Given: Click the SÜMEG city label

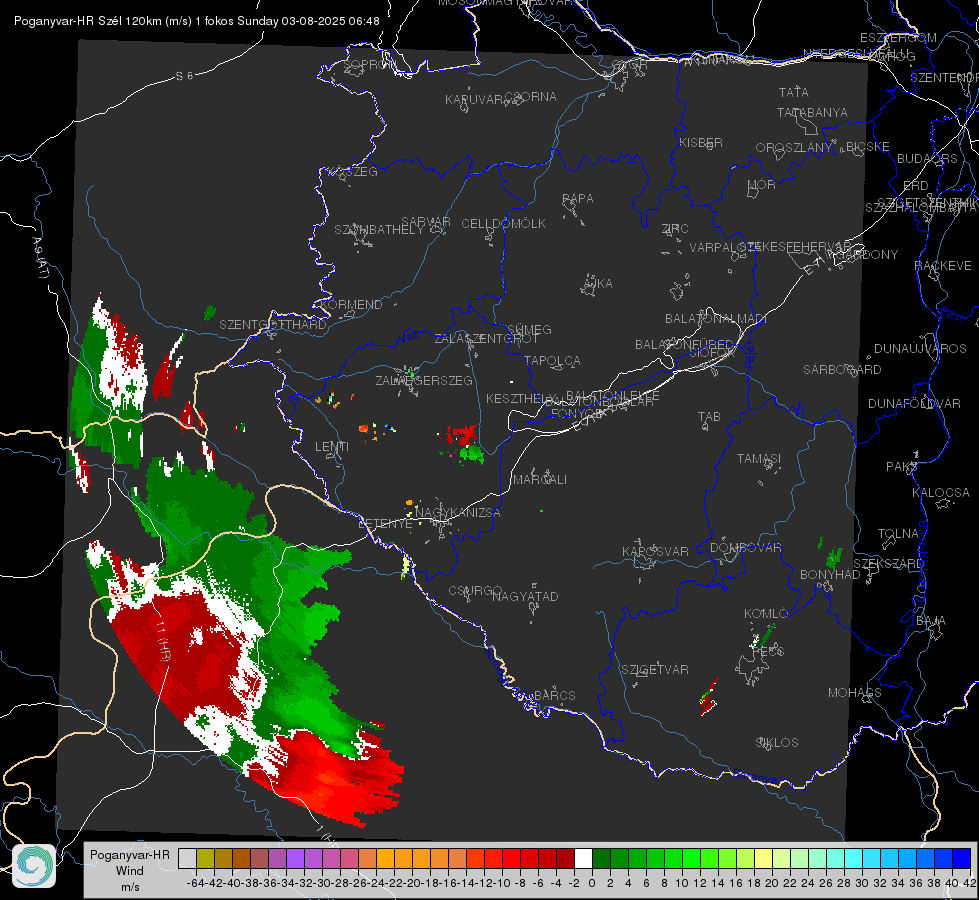Looking at the screenshot, I should tap(529, 329).
